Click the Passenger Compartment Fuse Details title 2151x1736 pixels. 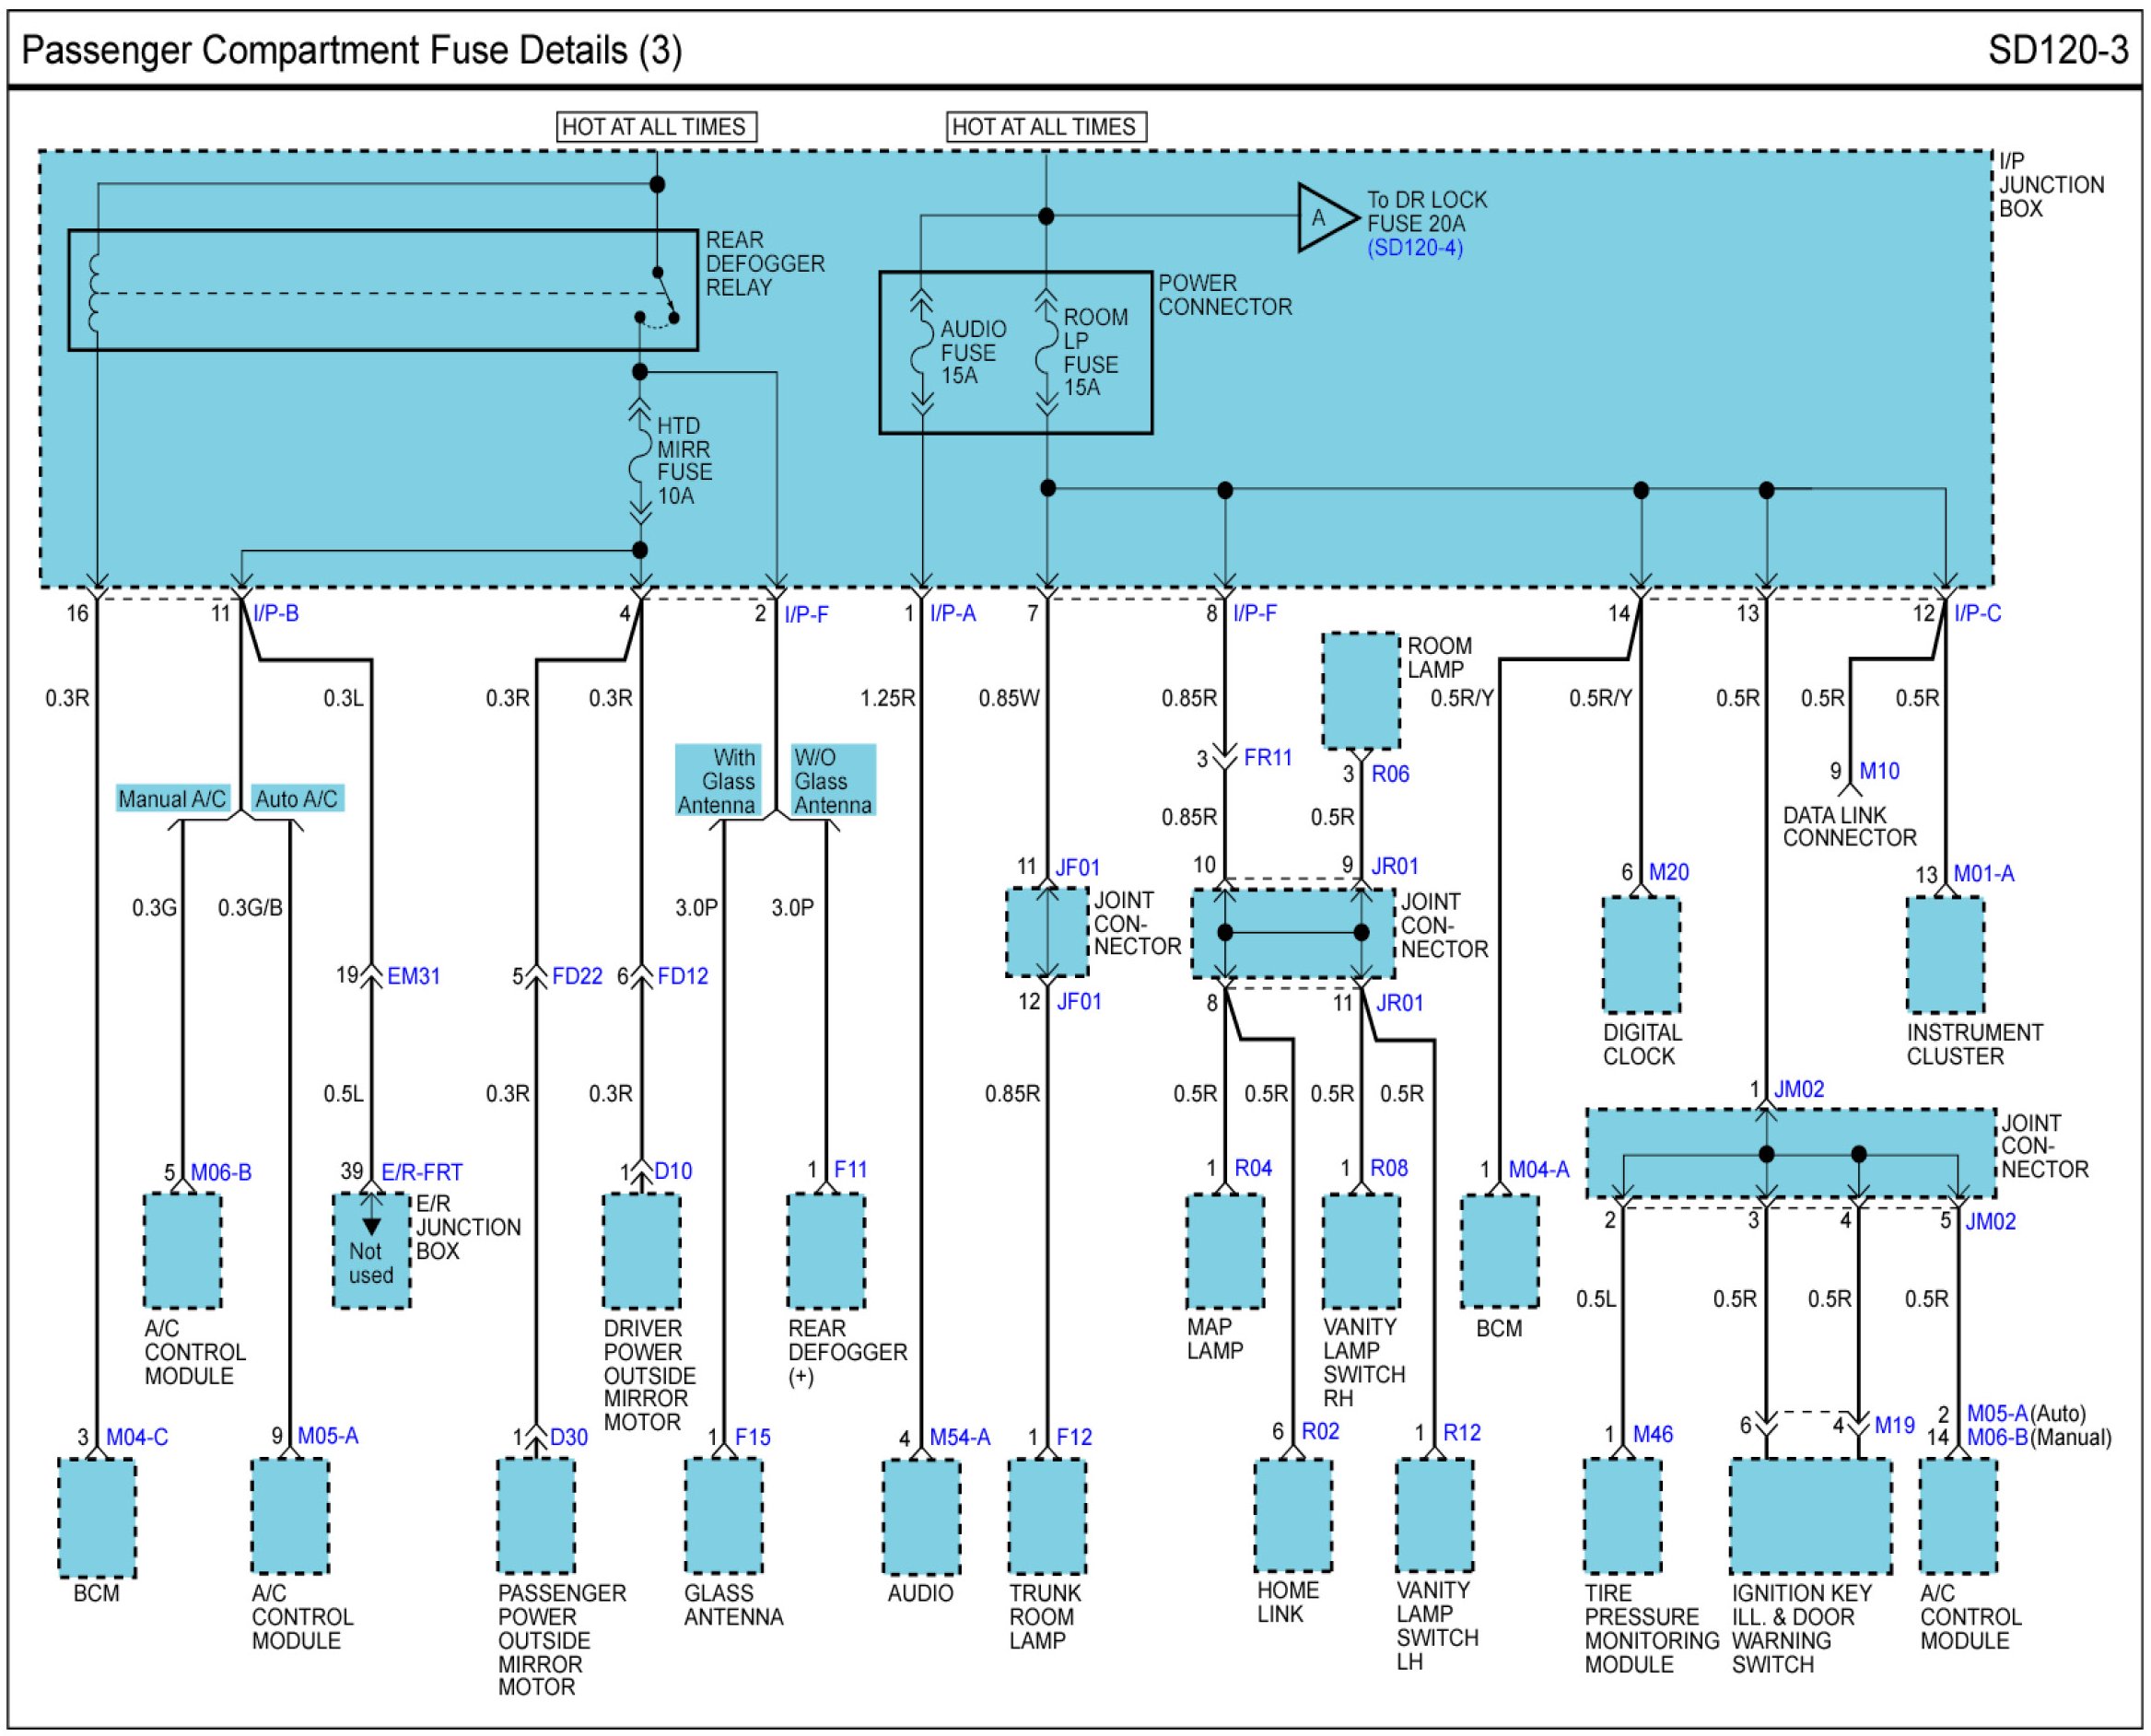point(352,50)
